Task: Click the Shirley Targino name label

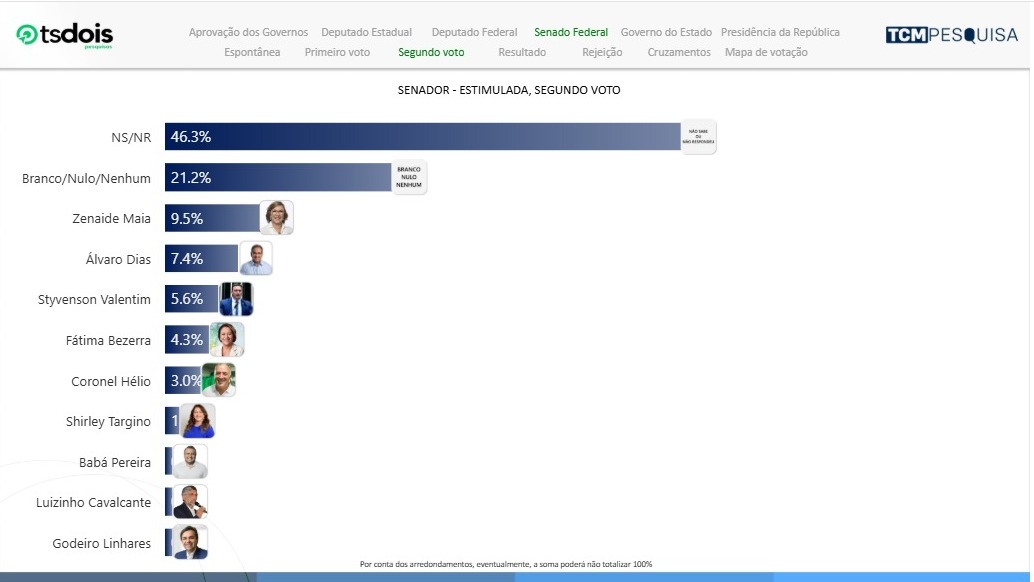Action: click(x=108, y=422)
